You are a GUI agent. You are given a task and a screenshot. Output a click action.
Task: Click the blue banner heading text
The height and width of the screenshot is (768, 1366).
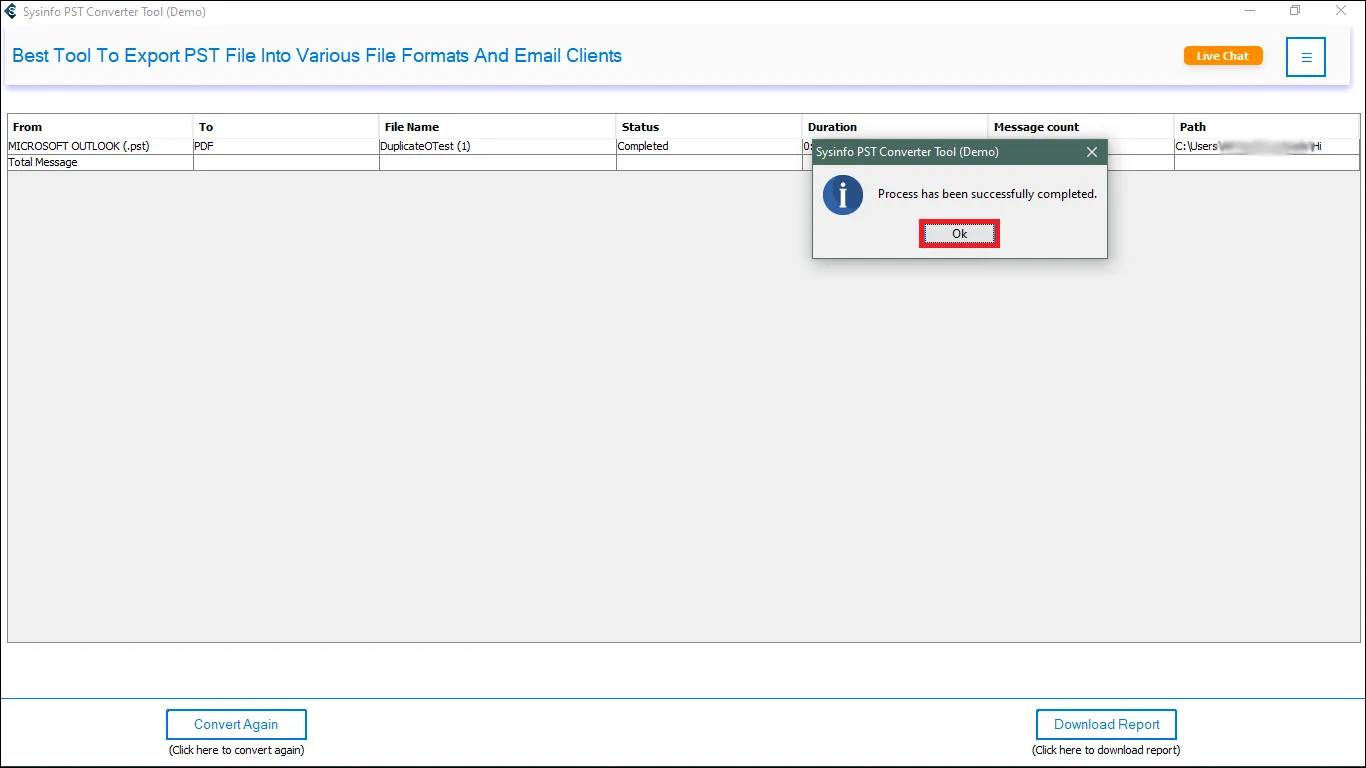pos(317,56)
